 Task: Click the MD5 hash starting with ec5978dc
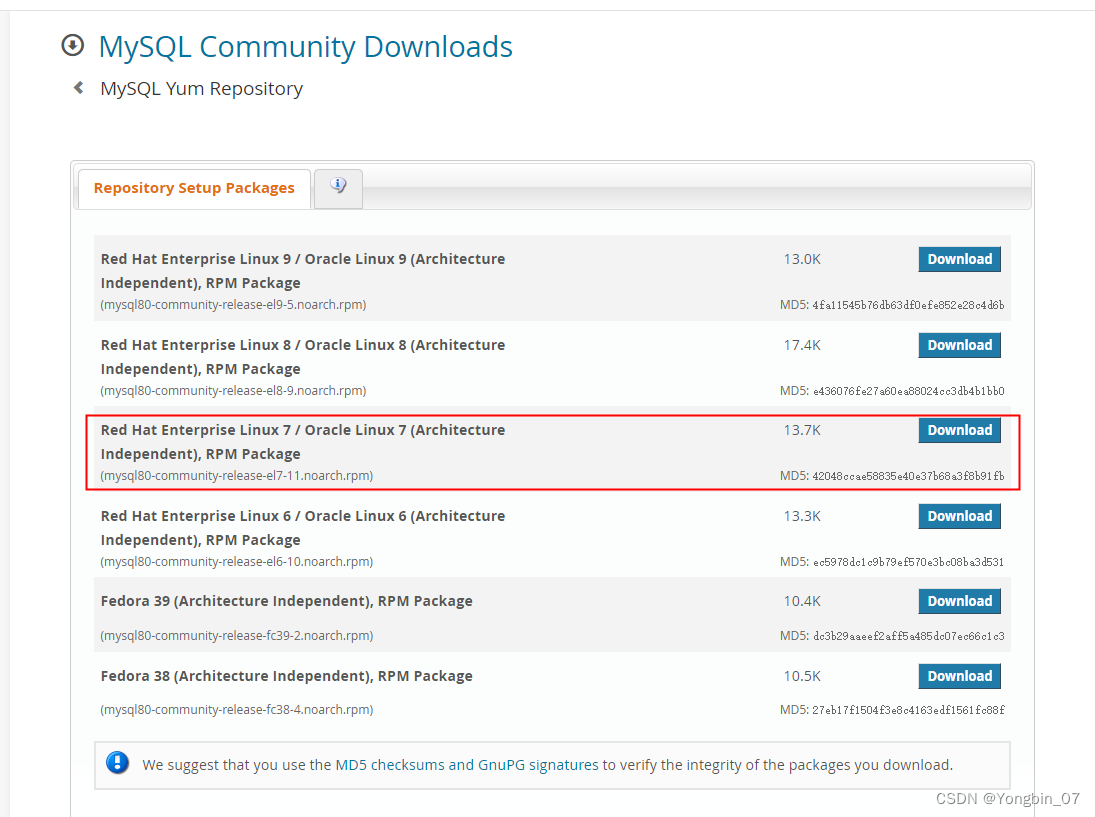[909, 562]
